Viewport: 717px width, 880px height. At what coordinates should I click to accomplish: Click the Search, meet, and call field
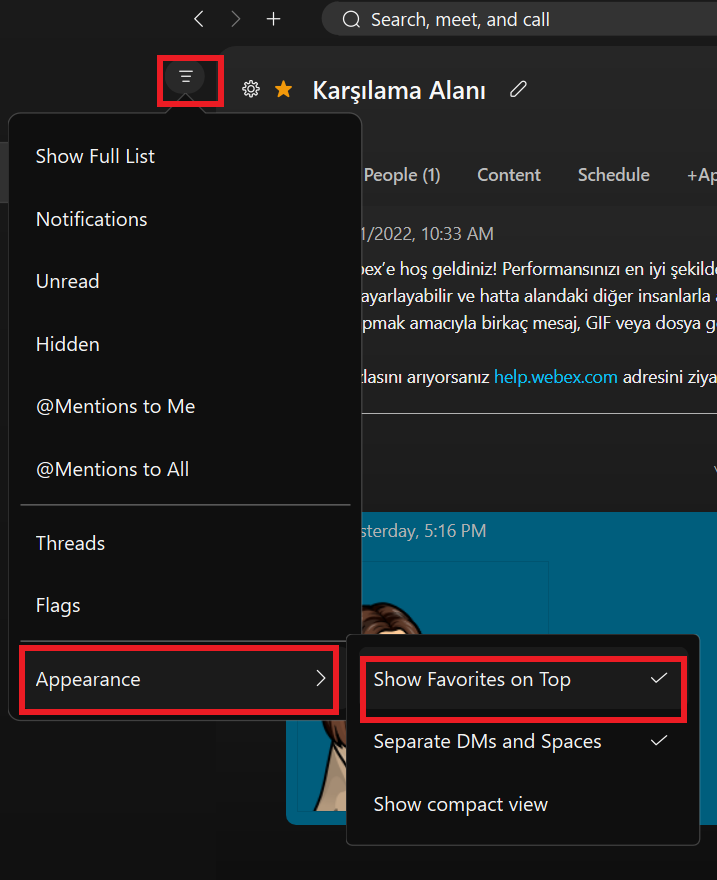click(x=520, y=19)
